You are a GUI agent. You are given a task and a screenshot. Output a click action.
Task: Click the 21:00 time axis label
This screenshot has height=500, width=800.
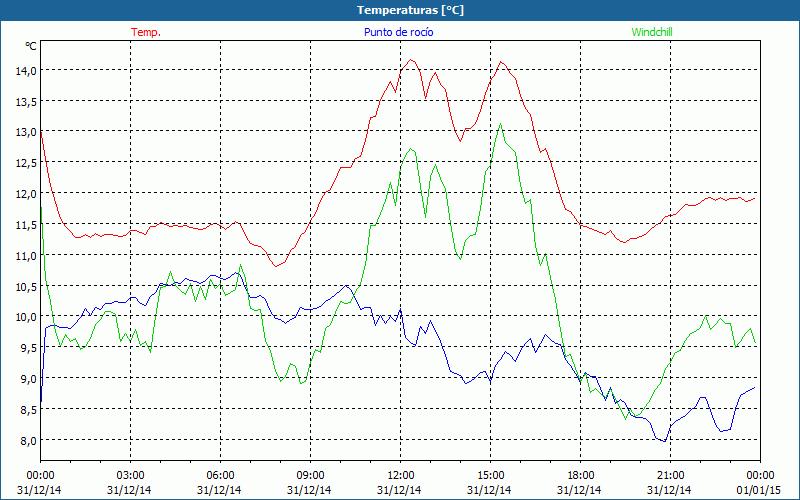(x=670, y=476)
